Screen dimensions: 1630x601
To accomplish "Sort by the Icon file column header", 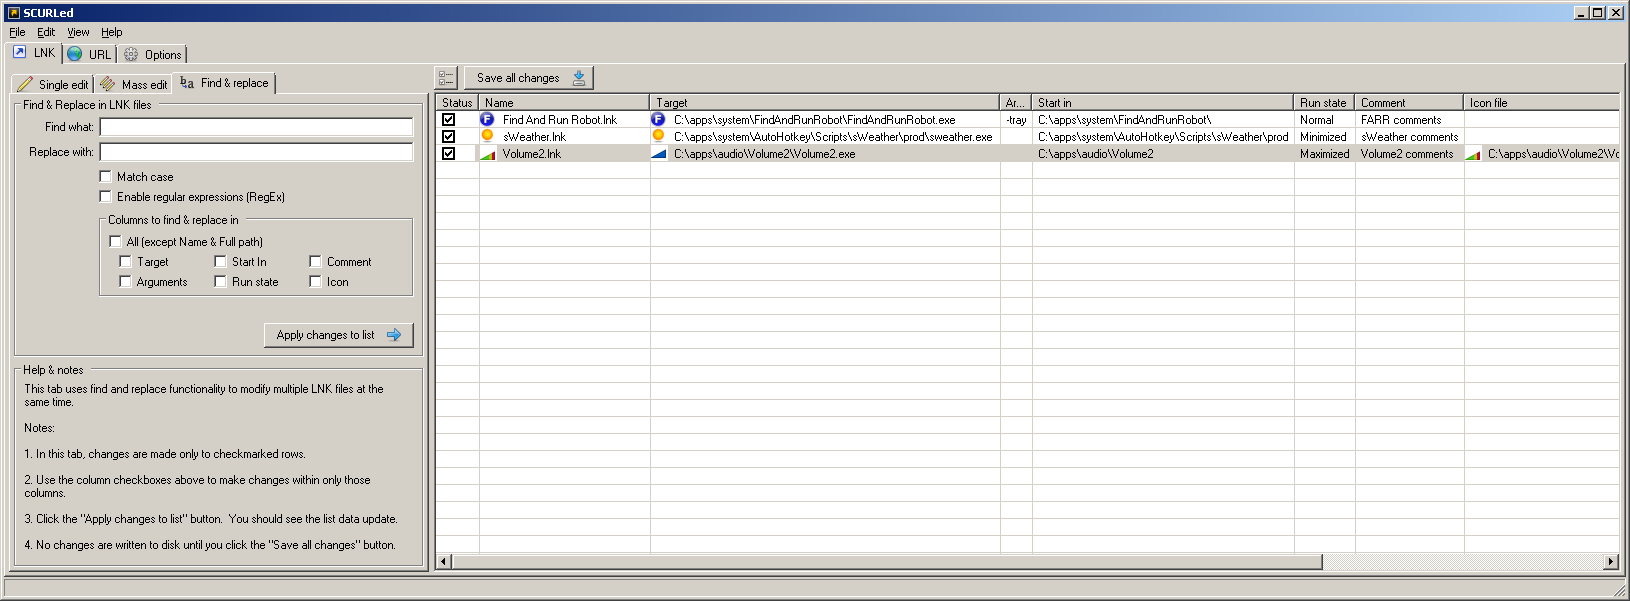I will click(x=1541, y=102).
